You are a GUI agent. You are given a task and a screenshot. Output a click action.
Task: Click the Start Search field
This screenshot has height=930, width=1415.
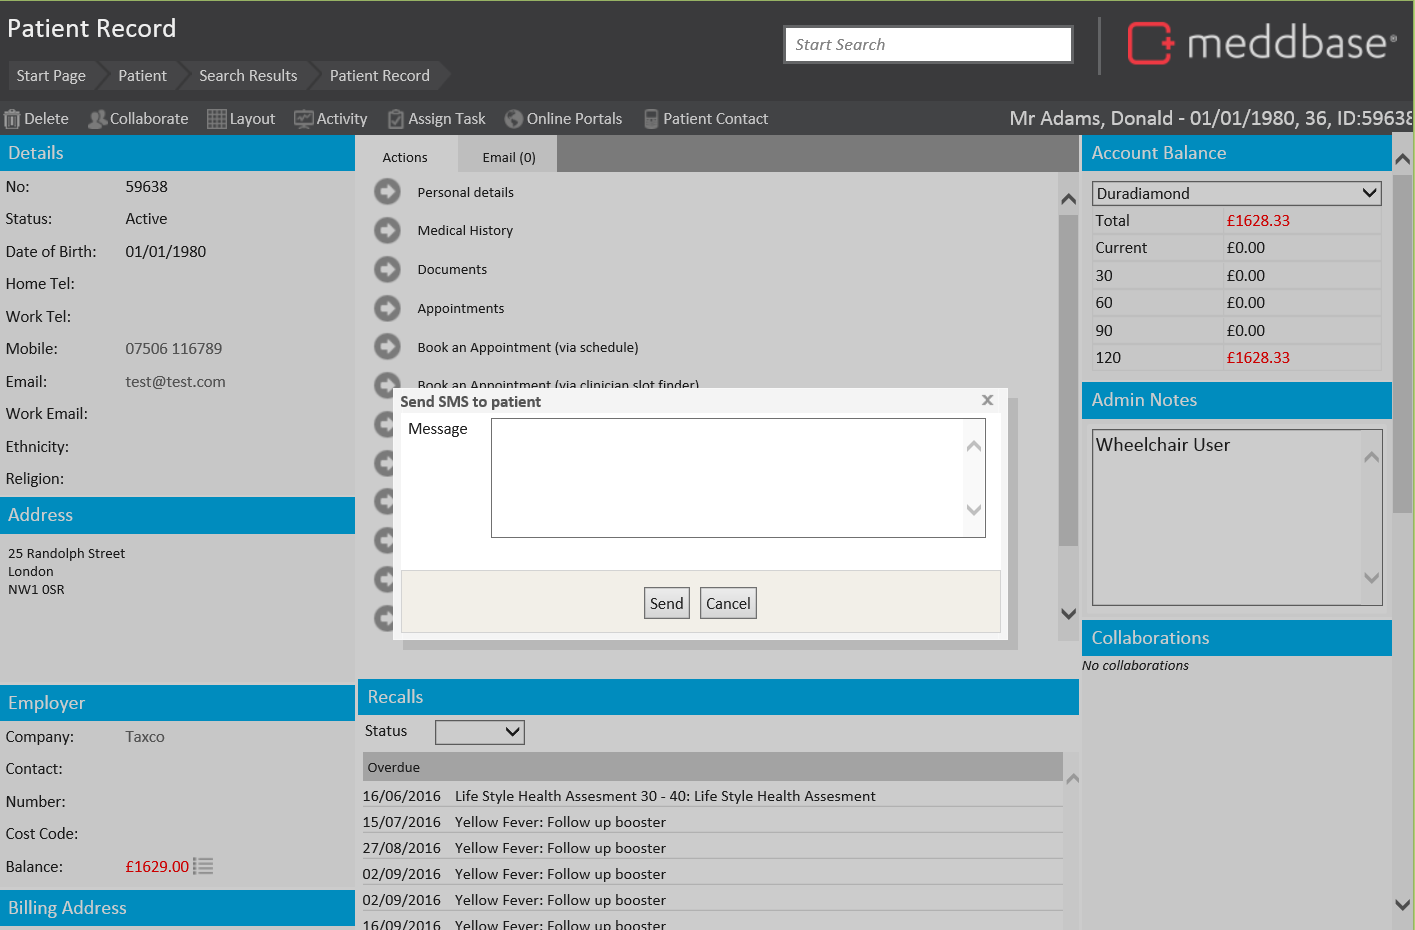927,44
